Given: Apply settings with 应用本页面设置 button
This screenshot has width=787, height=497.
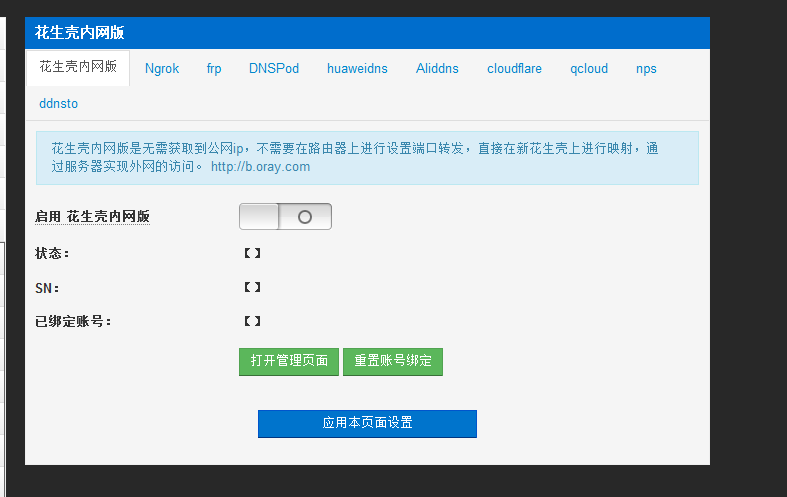Looking at the screenshot, I should point(367,424).
